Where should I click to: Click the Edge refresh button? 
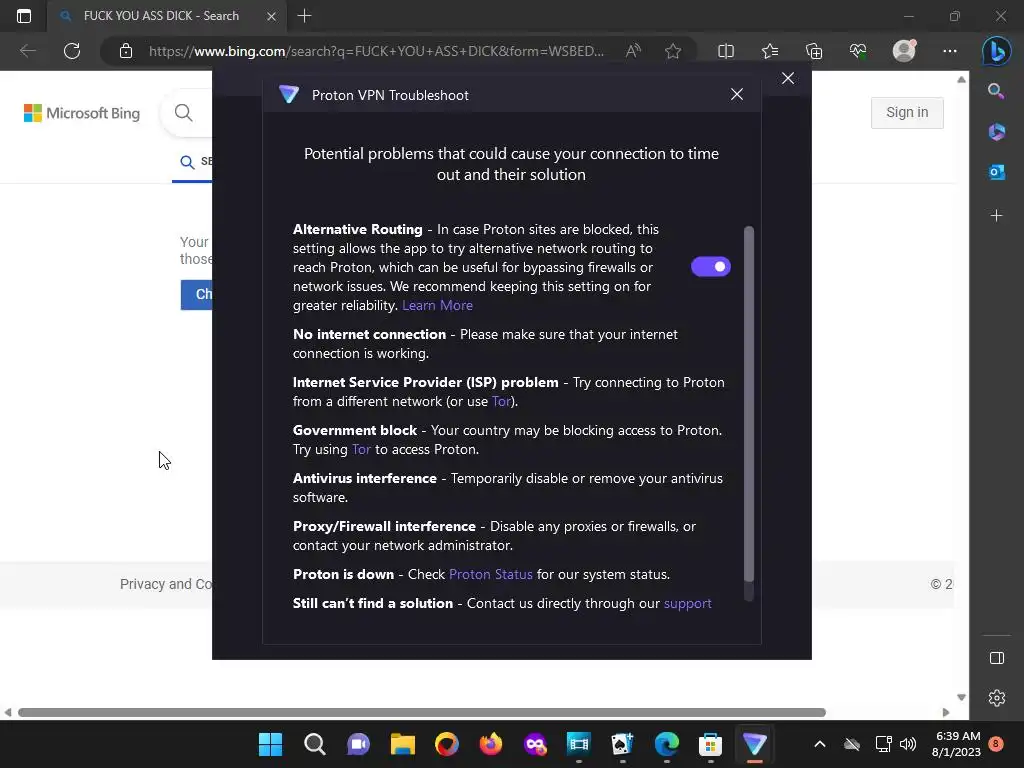(x=72, y=51)
